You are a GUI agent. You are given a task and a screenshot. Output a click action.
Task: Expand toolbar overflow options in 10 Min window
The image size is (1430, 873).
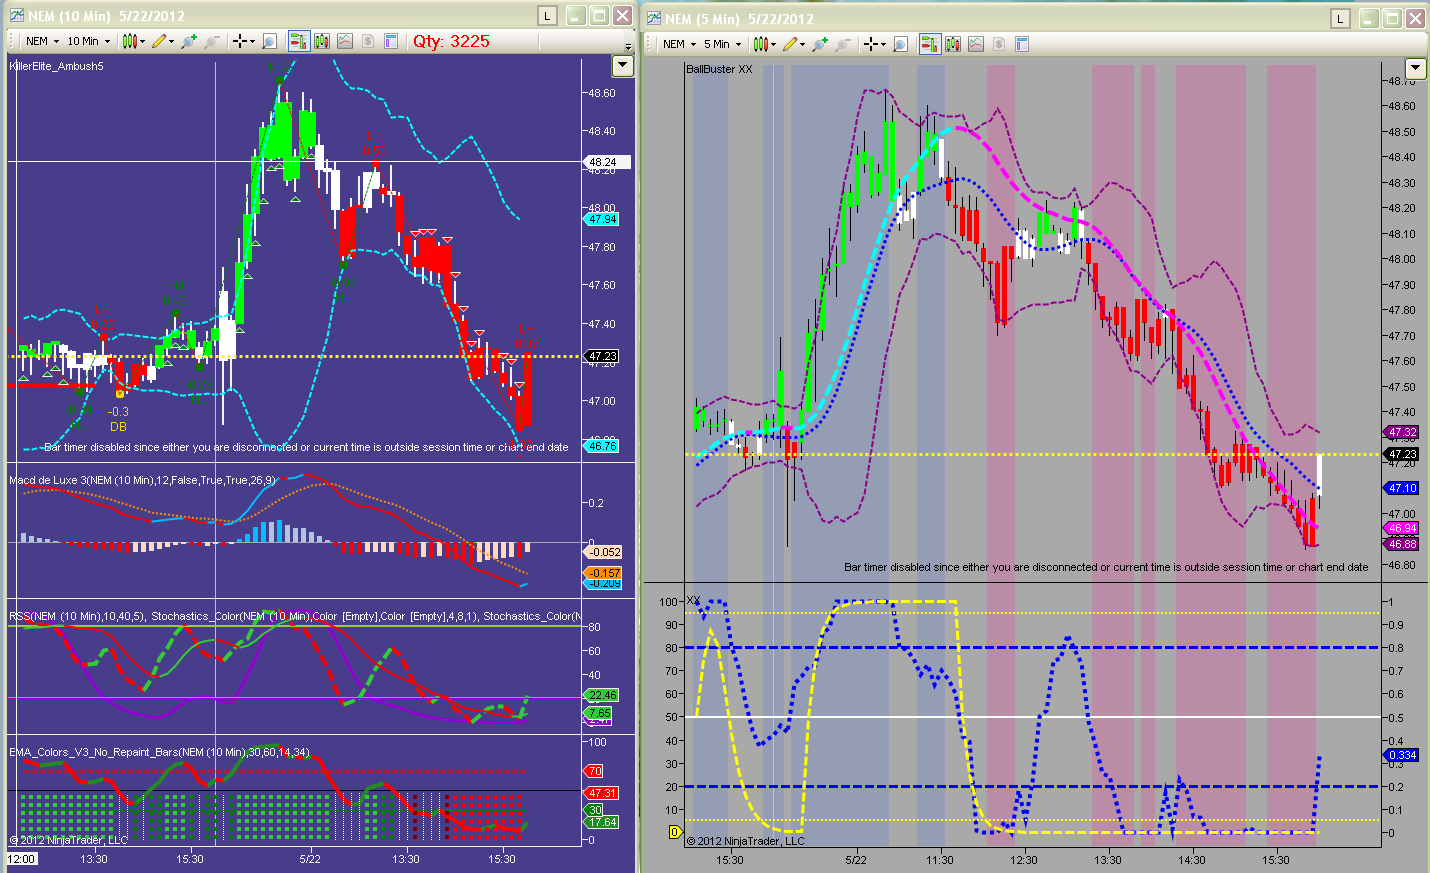click(x=628, y=46)
